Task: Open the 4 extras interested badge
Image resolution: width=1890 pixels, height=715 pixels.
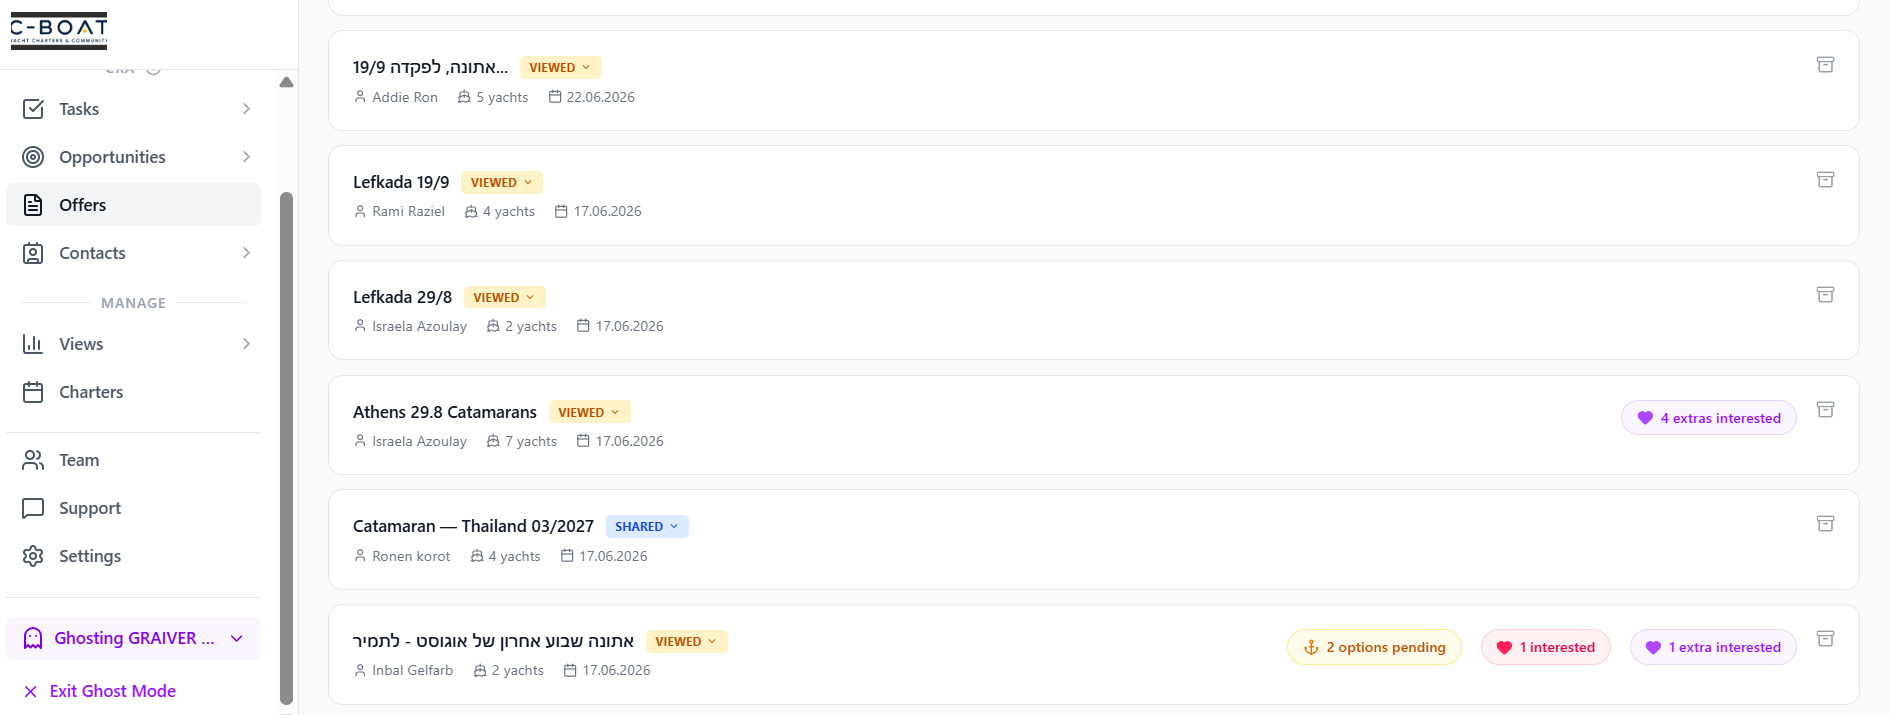Action: point(1708,418)
